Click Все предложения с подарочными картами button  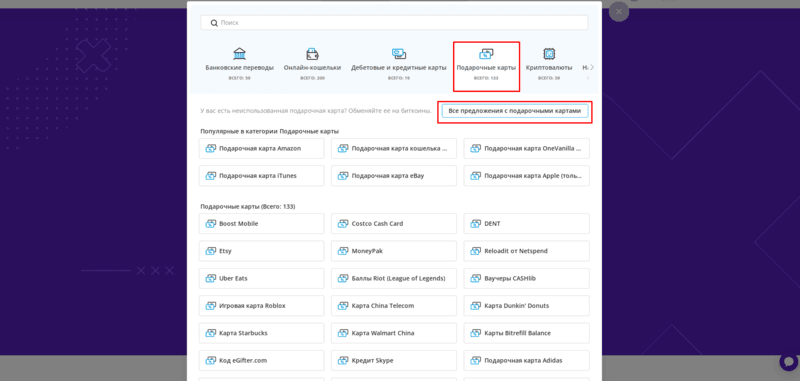[x=515, y=111]
